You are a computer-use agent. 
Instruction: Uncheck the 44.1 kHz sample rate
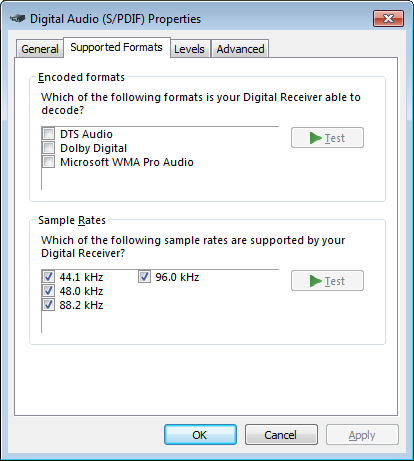click(49, 276)
